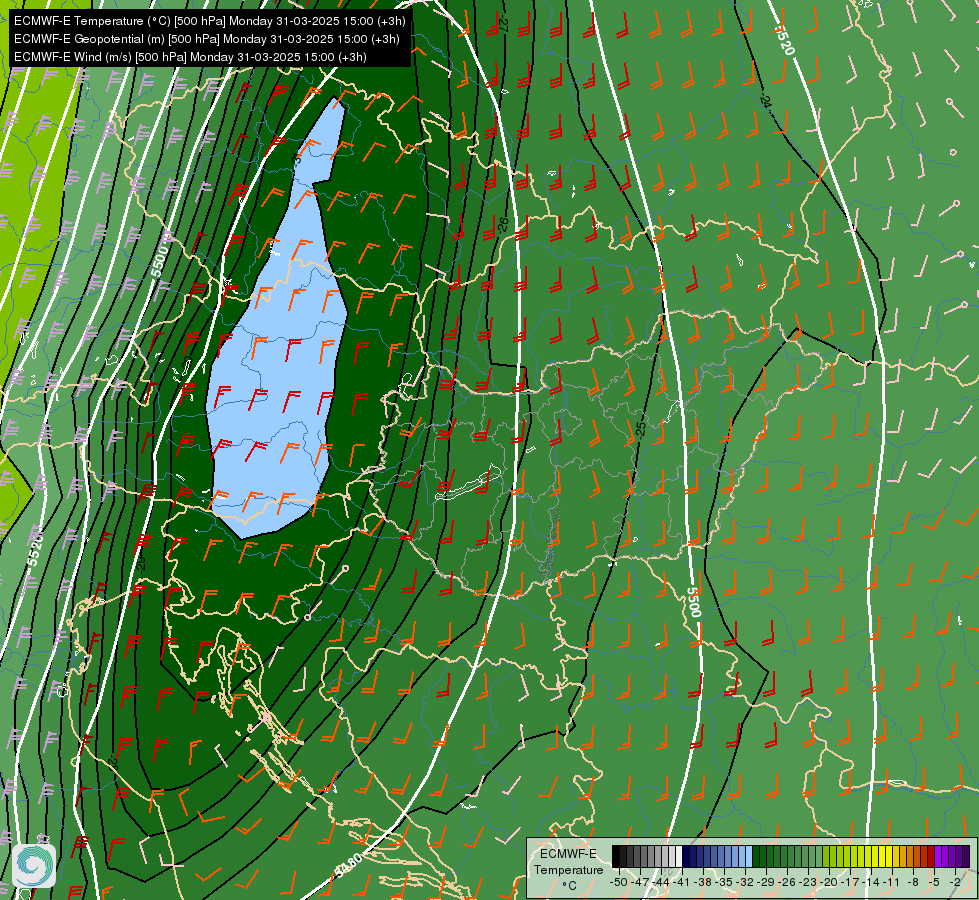Click the '-35' legend tick label
The width and height of the screenshot is (979, 900).
pos(724,882)
